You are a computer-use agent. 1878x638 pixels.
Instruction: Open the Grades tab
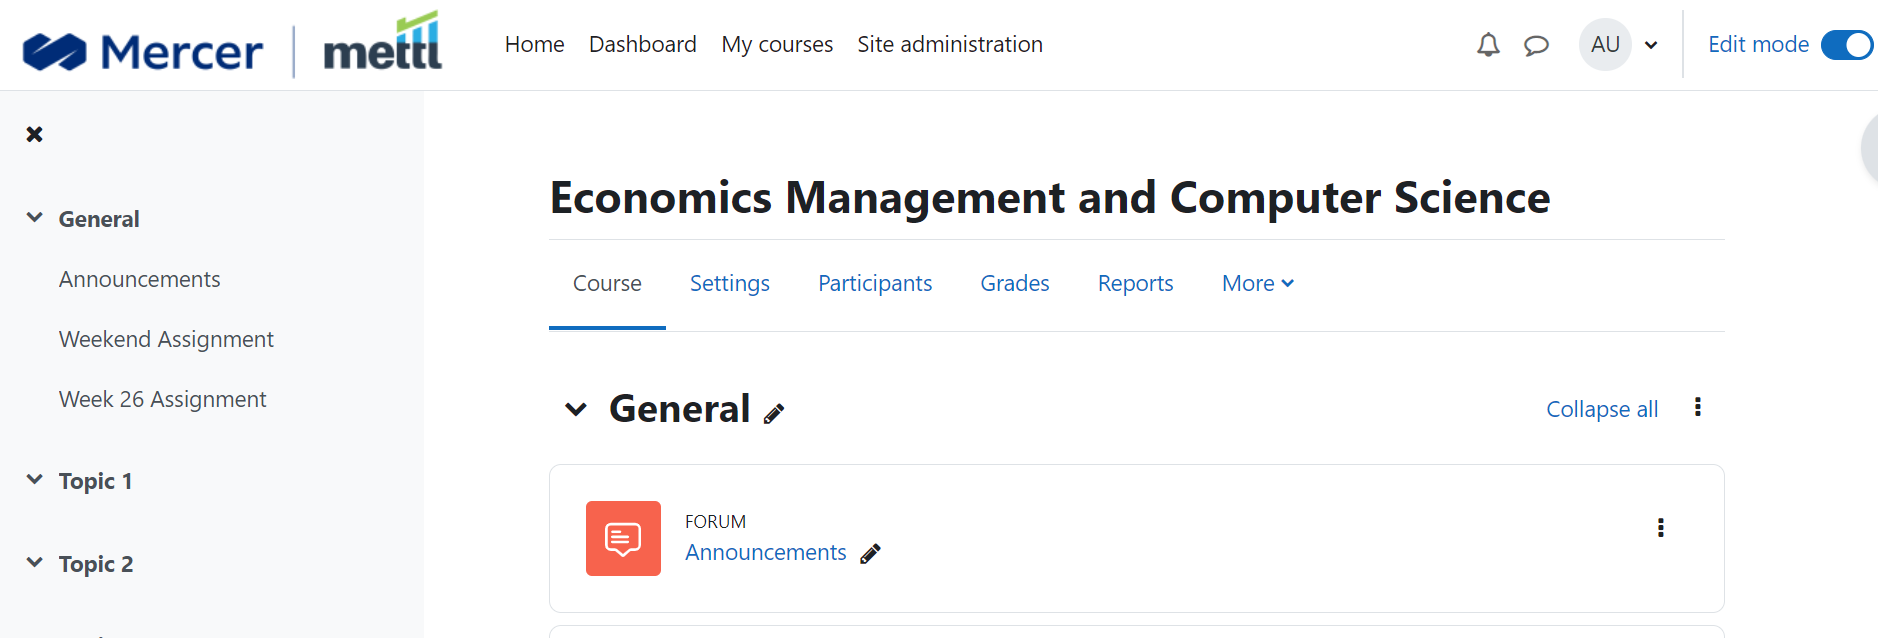1015,283
